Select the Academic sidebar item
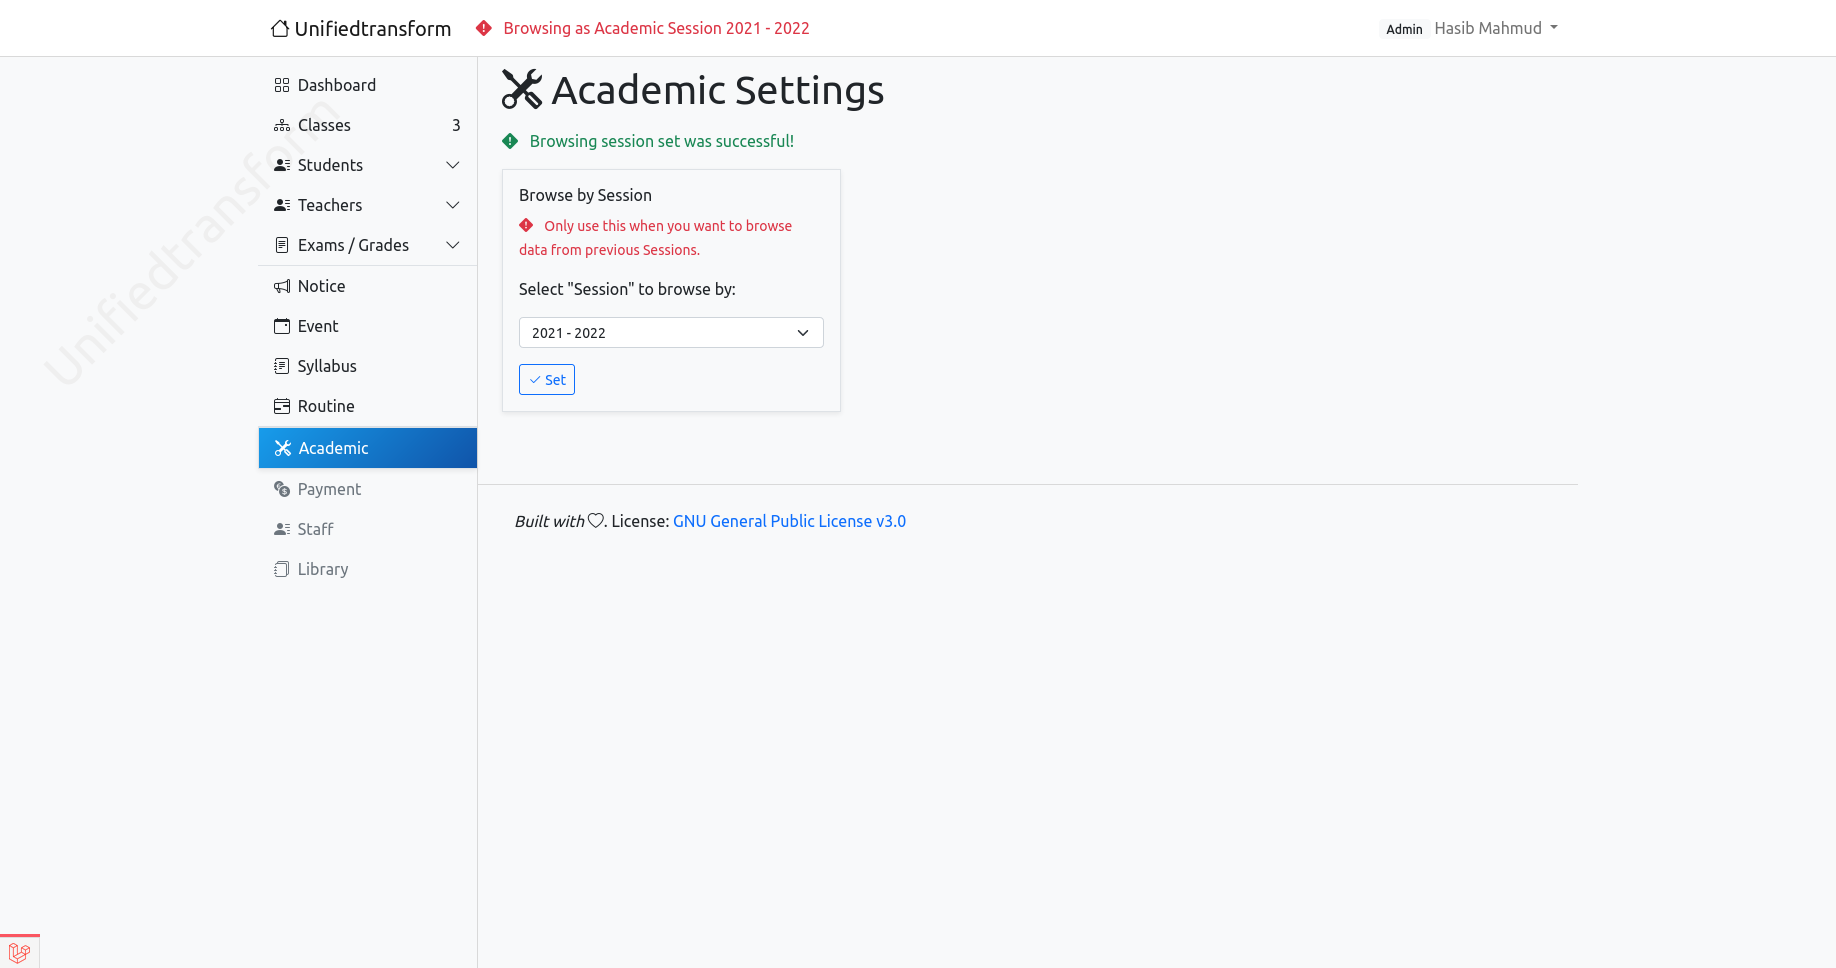1836x968 pixels. [368, 448]
